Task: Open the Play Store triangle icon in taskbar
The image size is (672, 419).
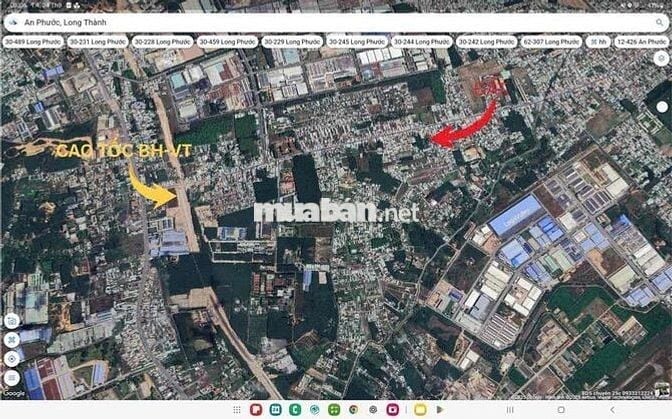Action: click(x=439, y=410)
